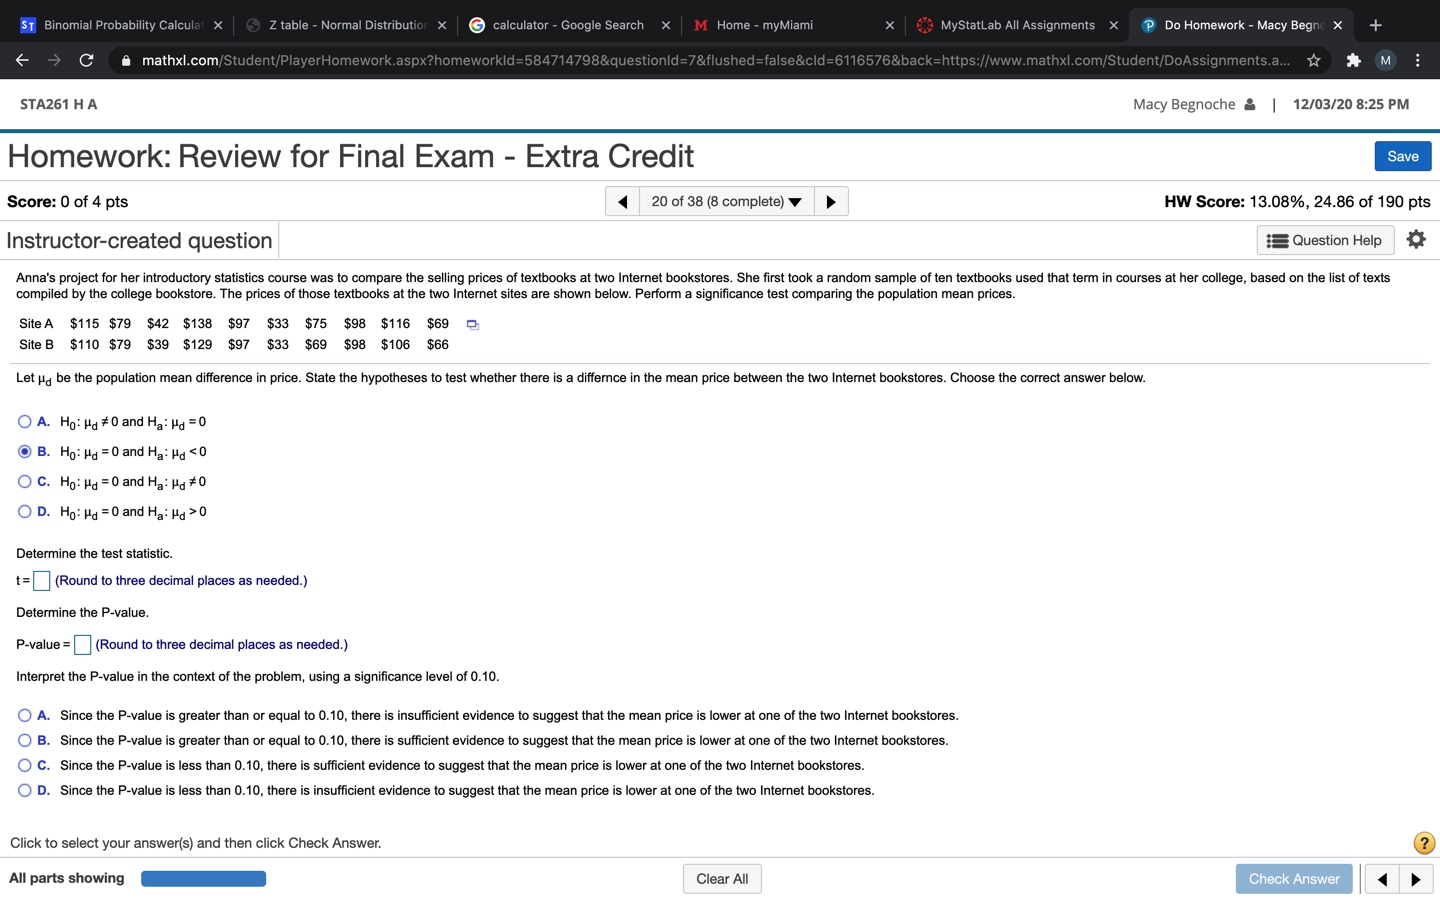Click the t test statistic input box

41,580
